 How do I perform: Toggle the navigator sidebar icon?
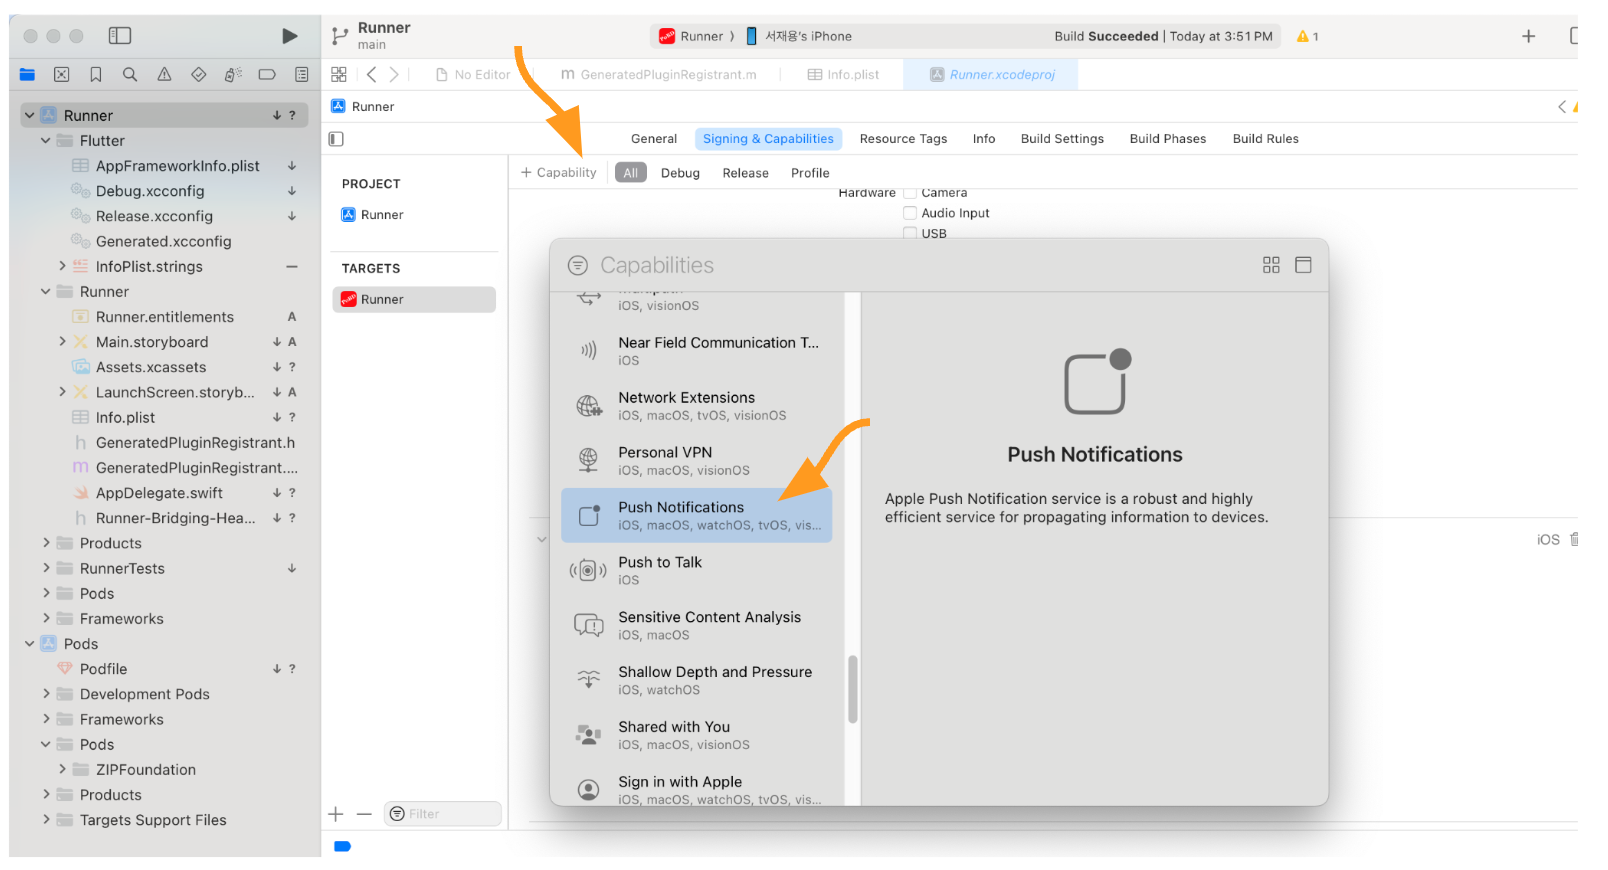120,36
